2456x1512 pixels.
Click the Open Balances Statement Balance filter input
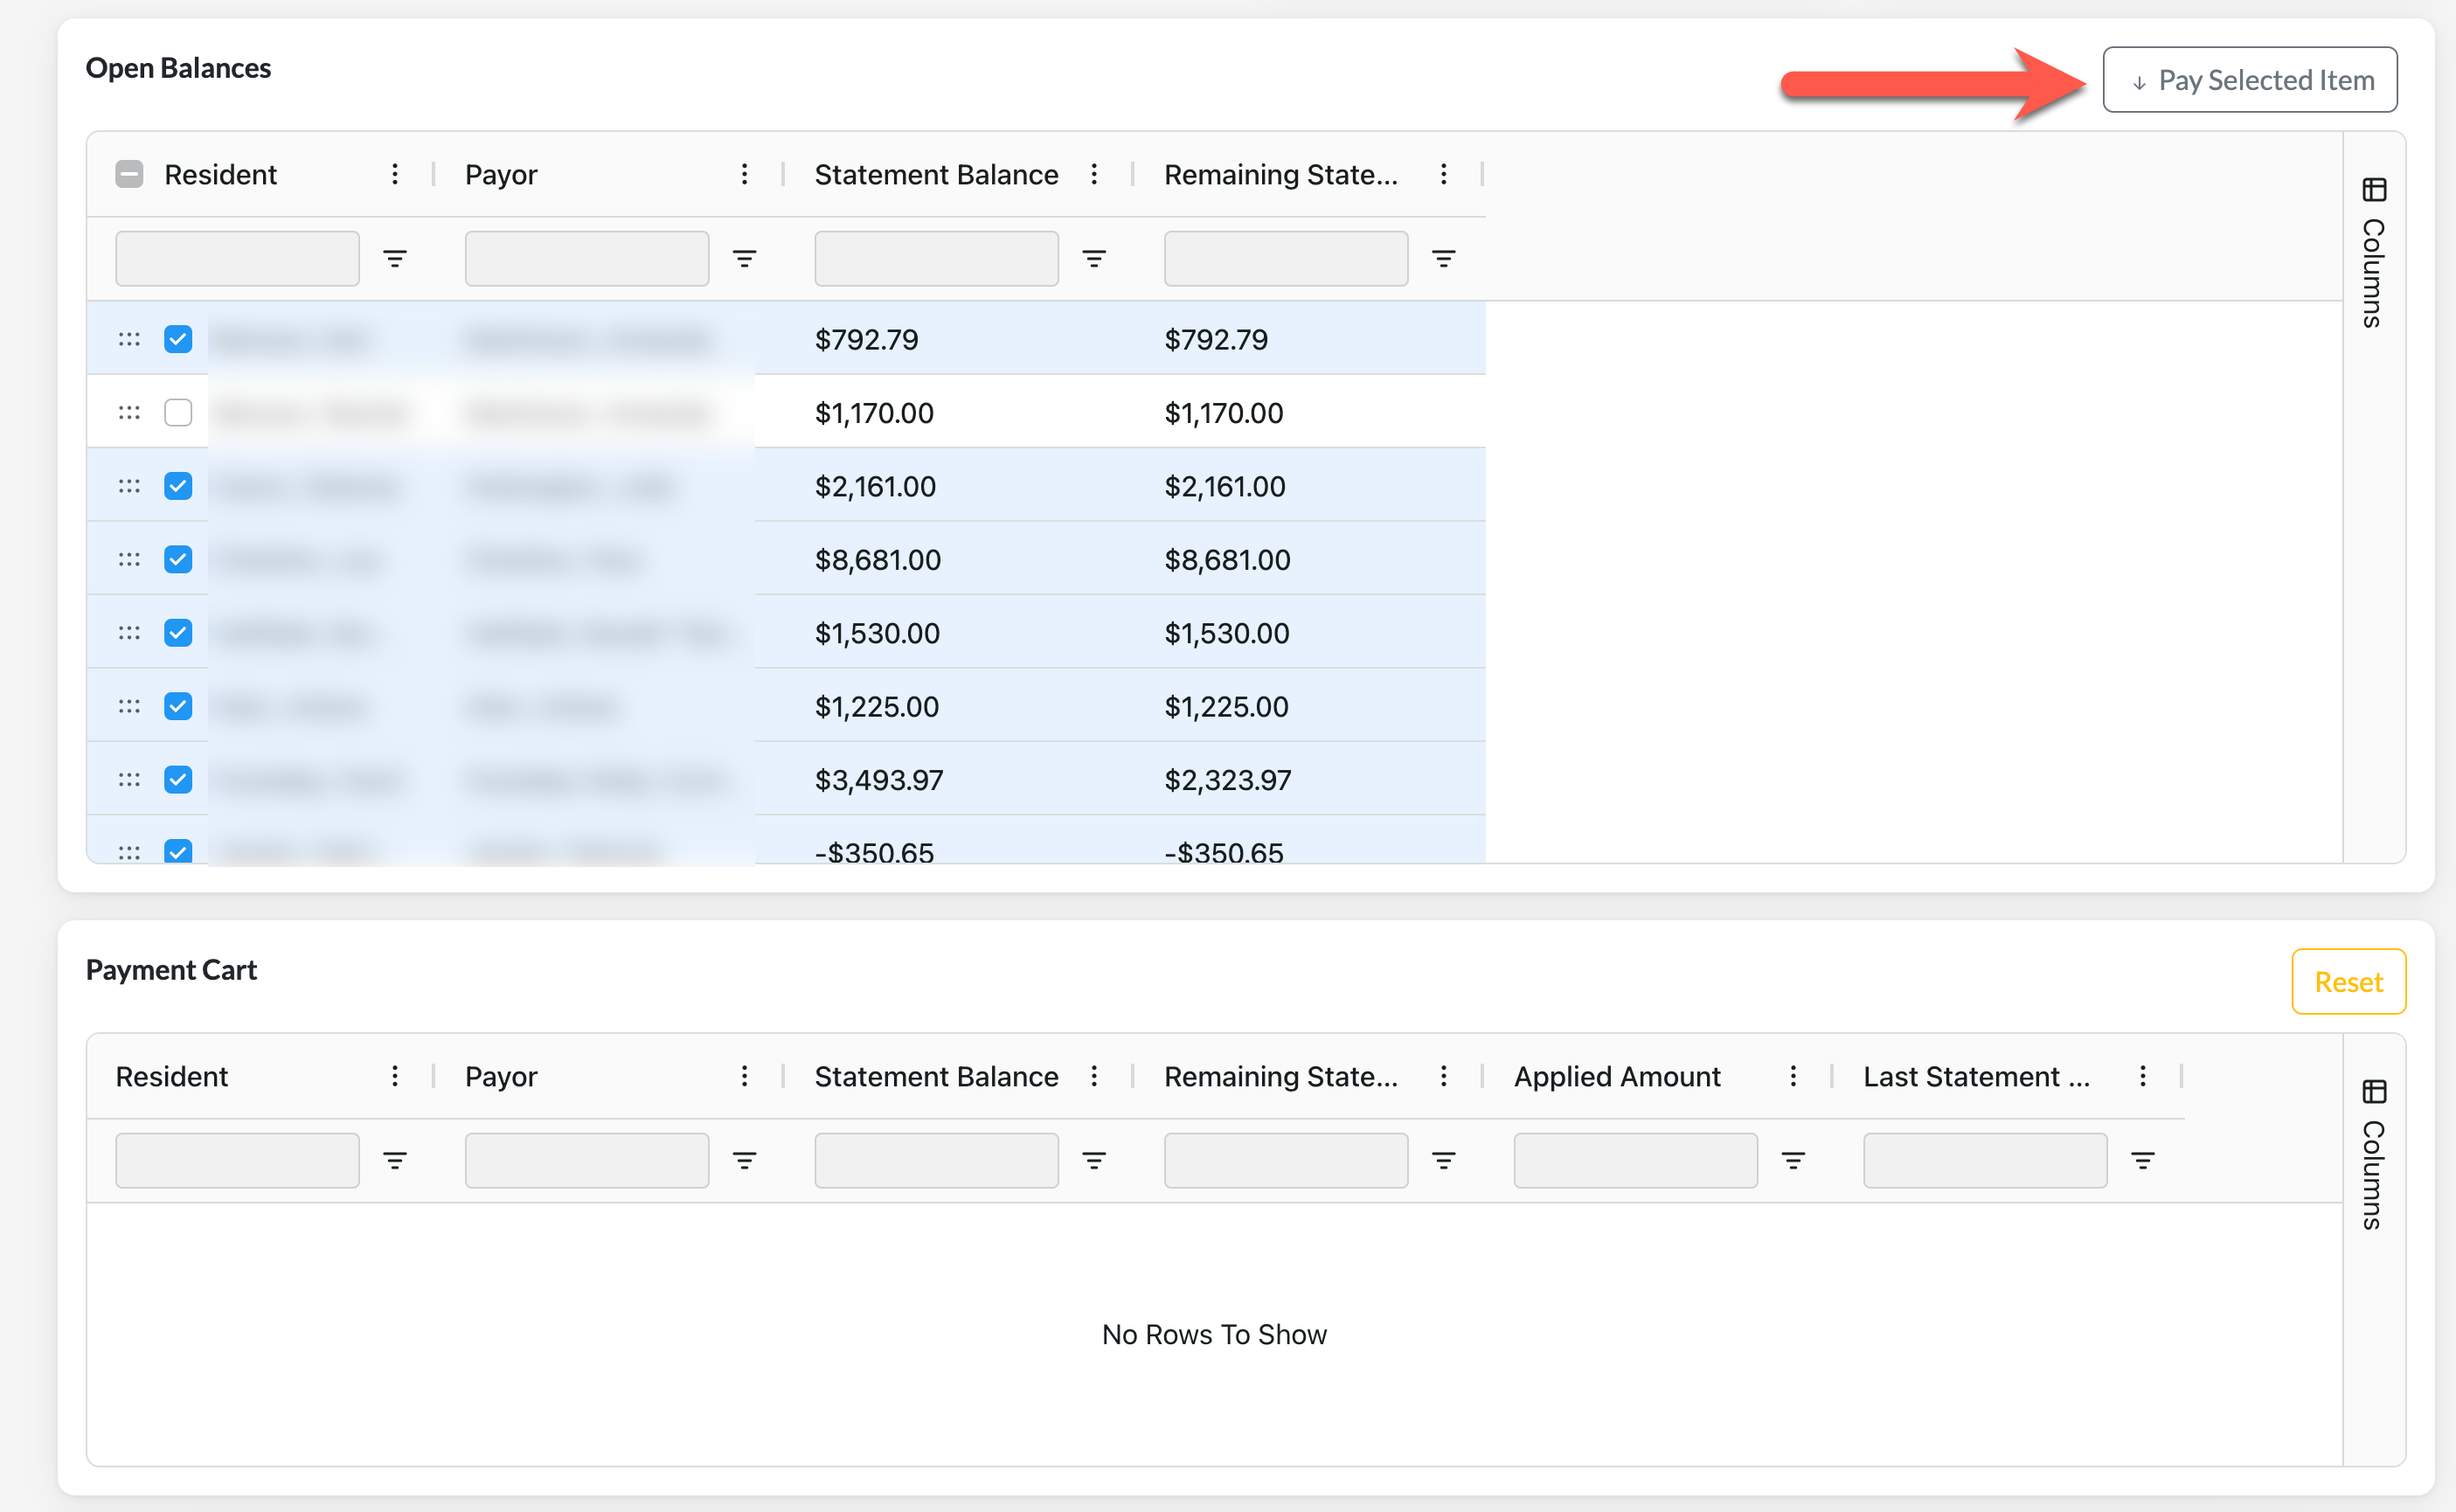pos(935,259)
